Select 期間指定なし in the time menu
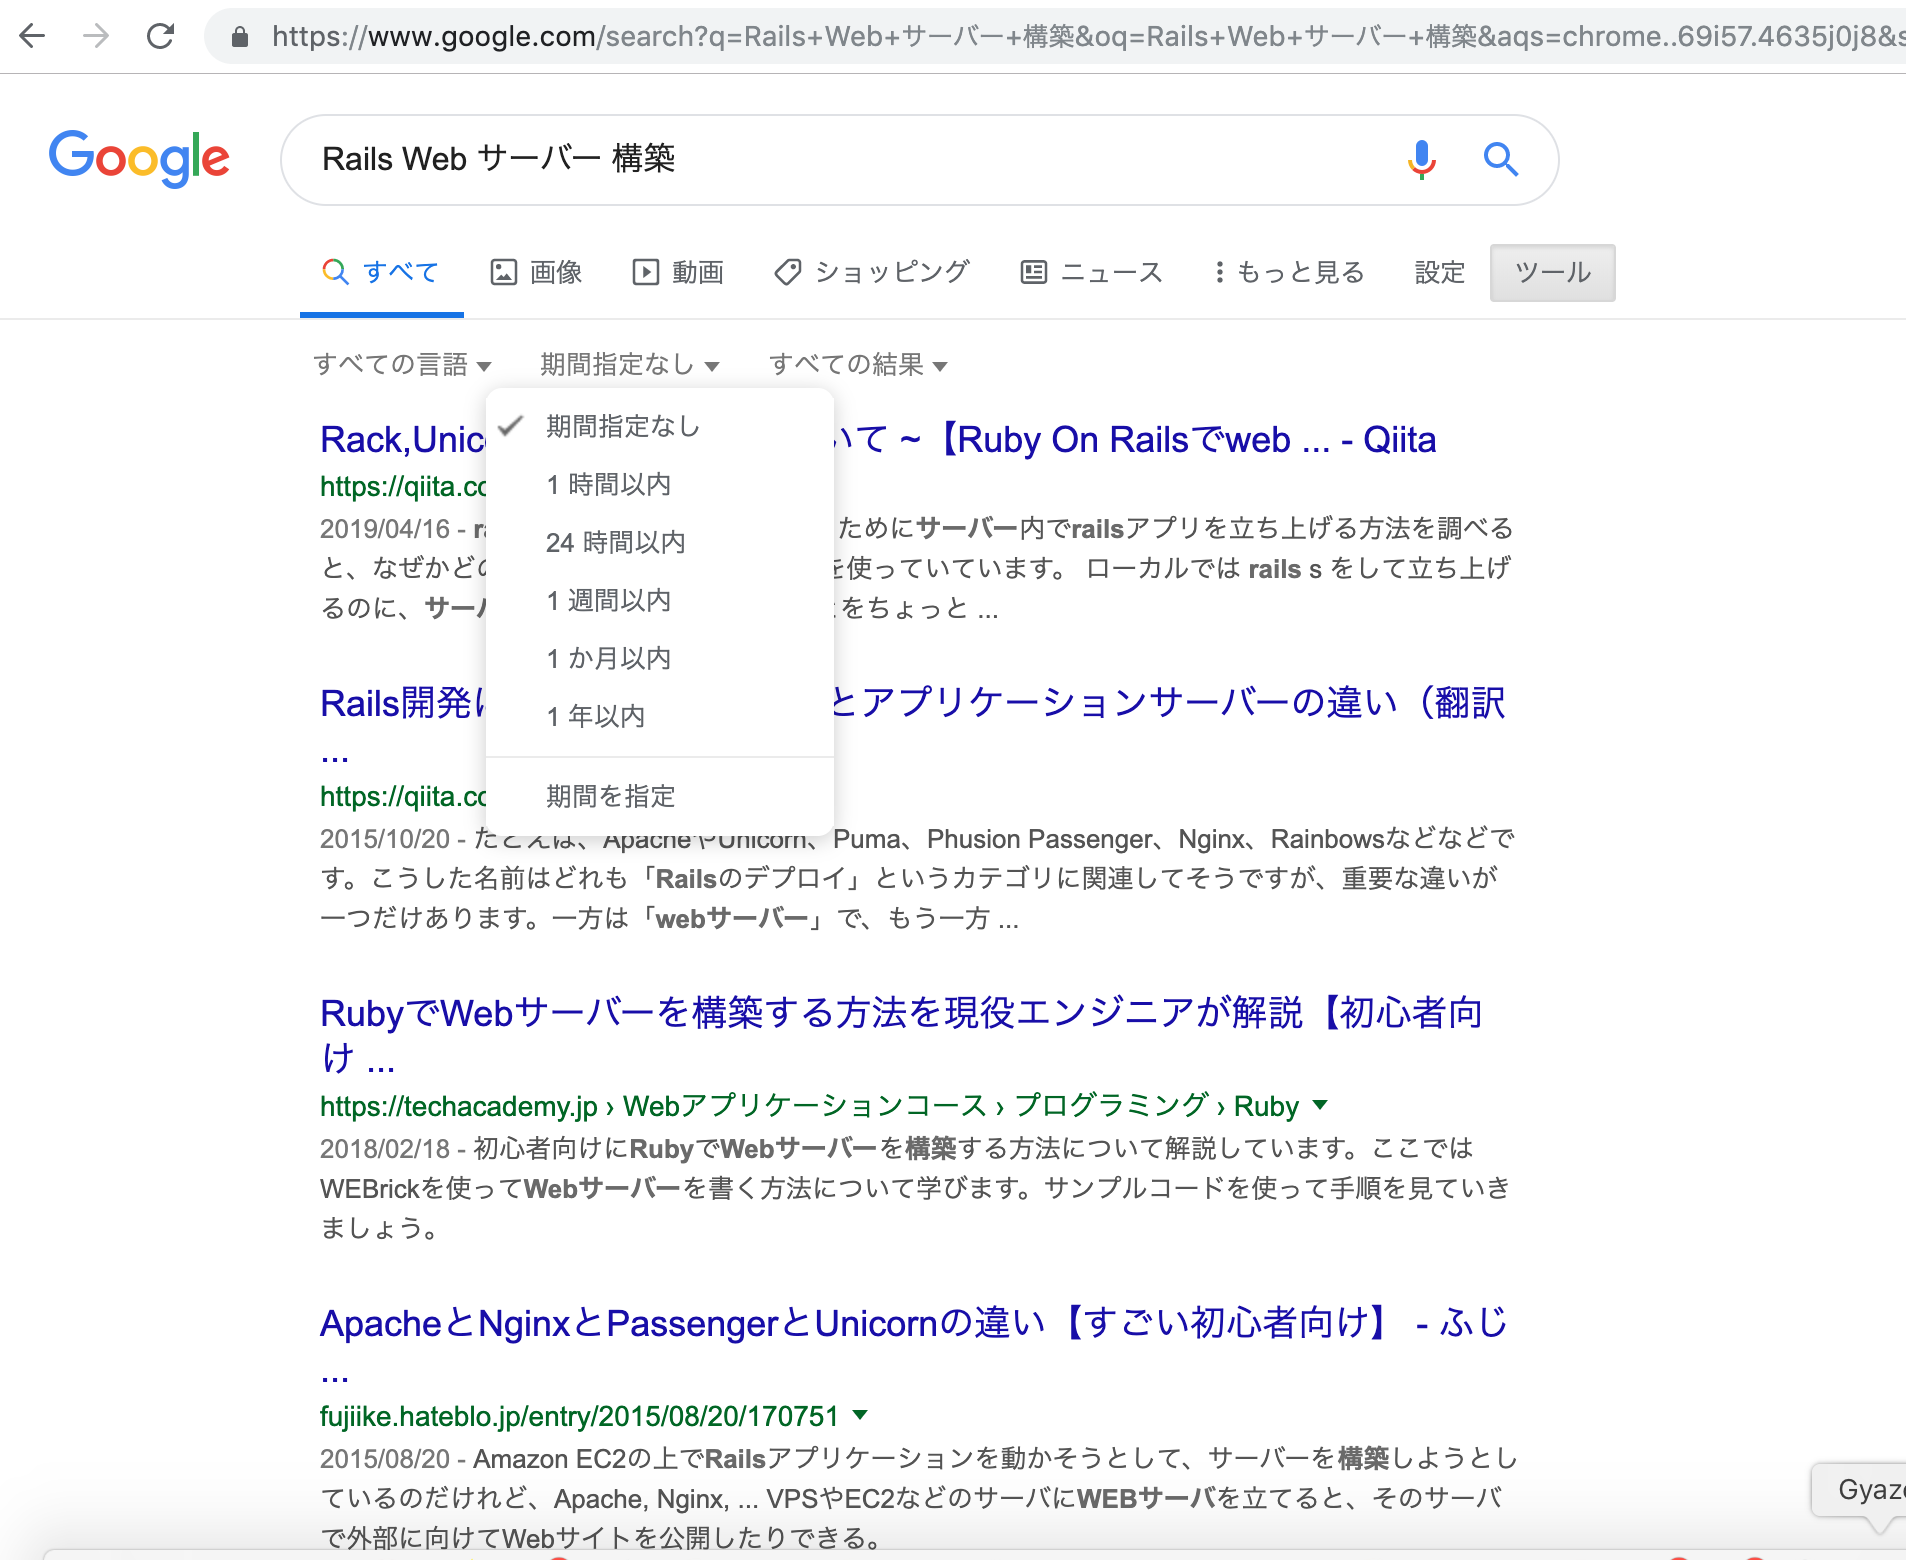 (x=660, y=427)
